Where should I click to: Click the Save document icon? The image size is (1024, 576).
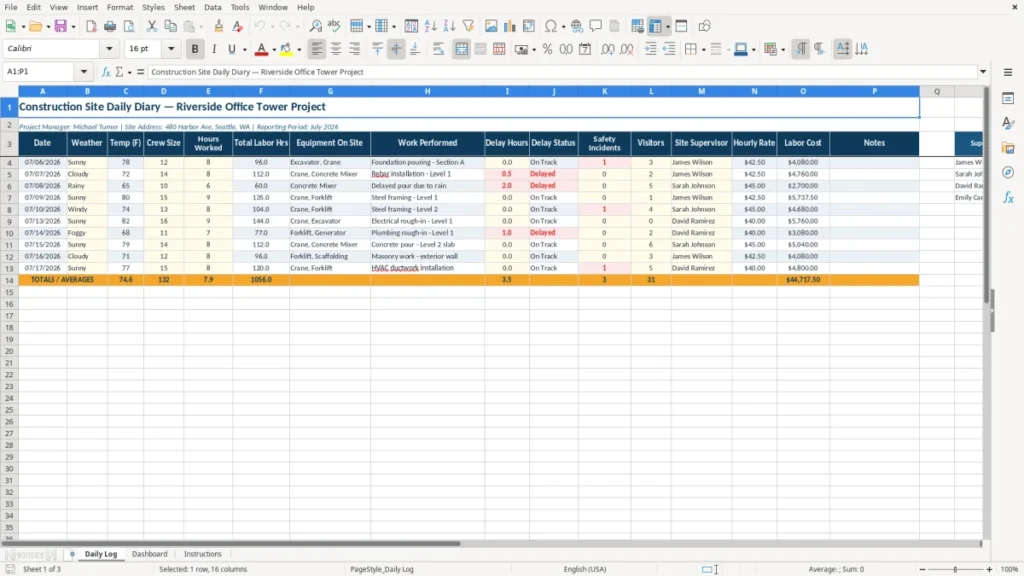pos(61,26)
